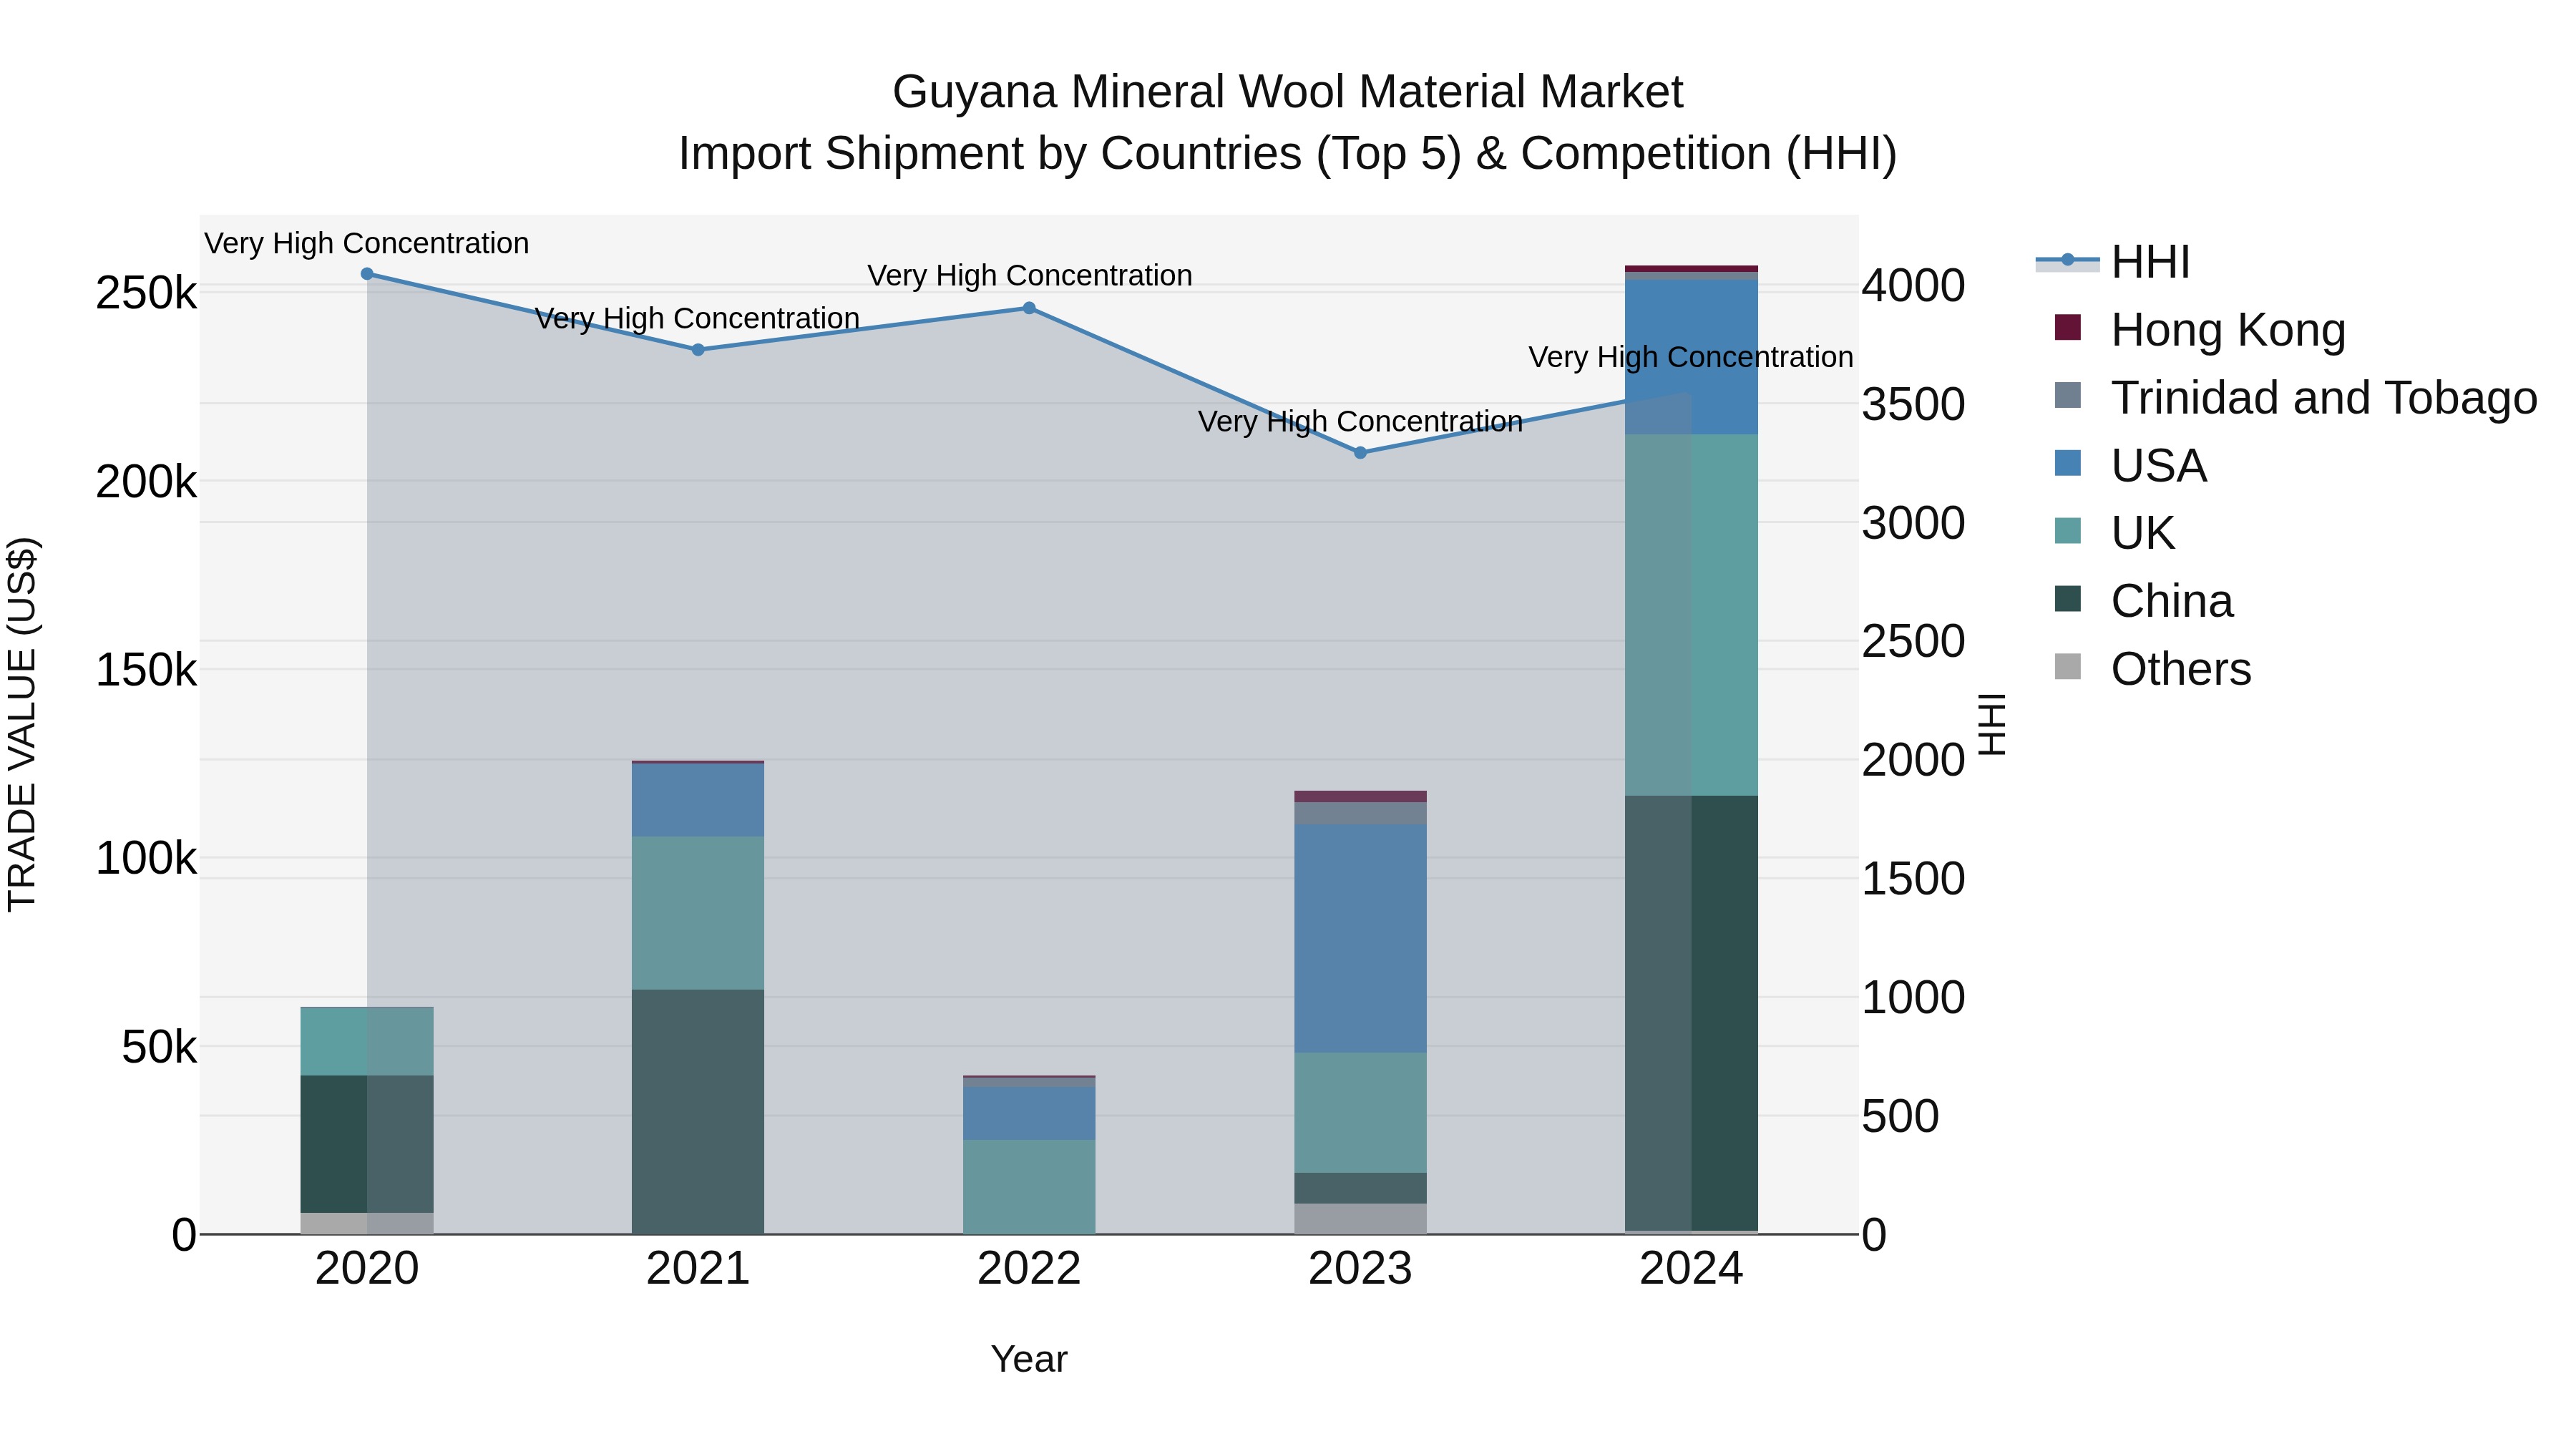2576x1449 pixels.
Task: Select the 2022 HHI data point
Action: [1029, 308]
